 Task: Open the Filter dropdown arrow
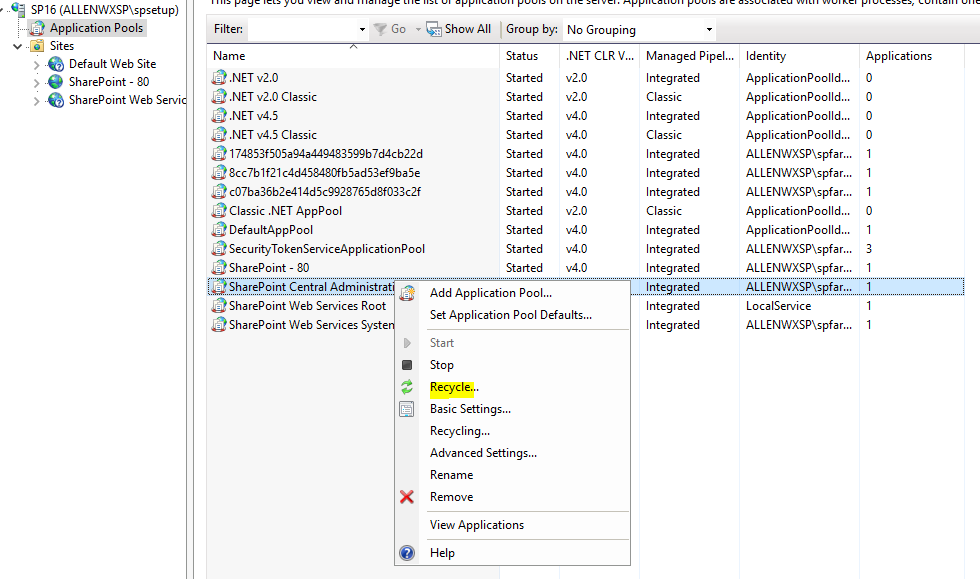click(362, 29)
